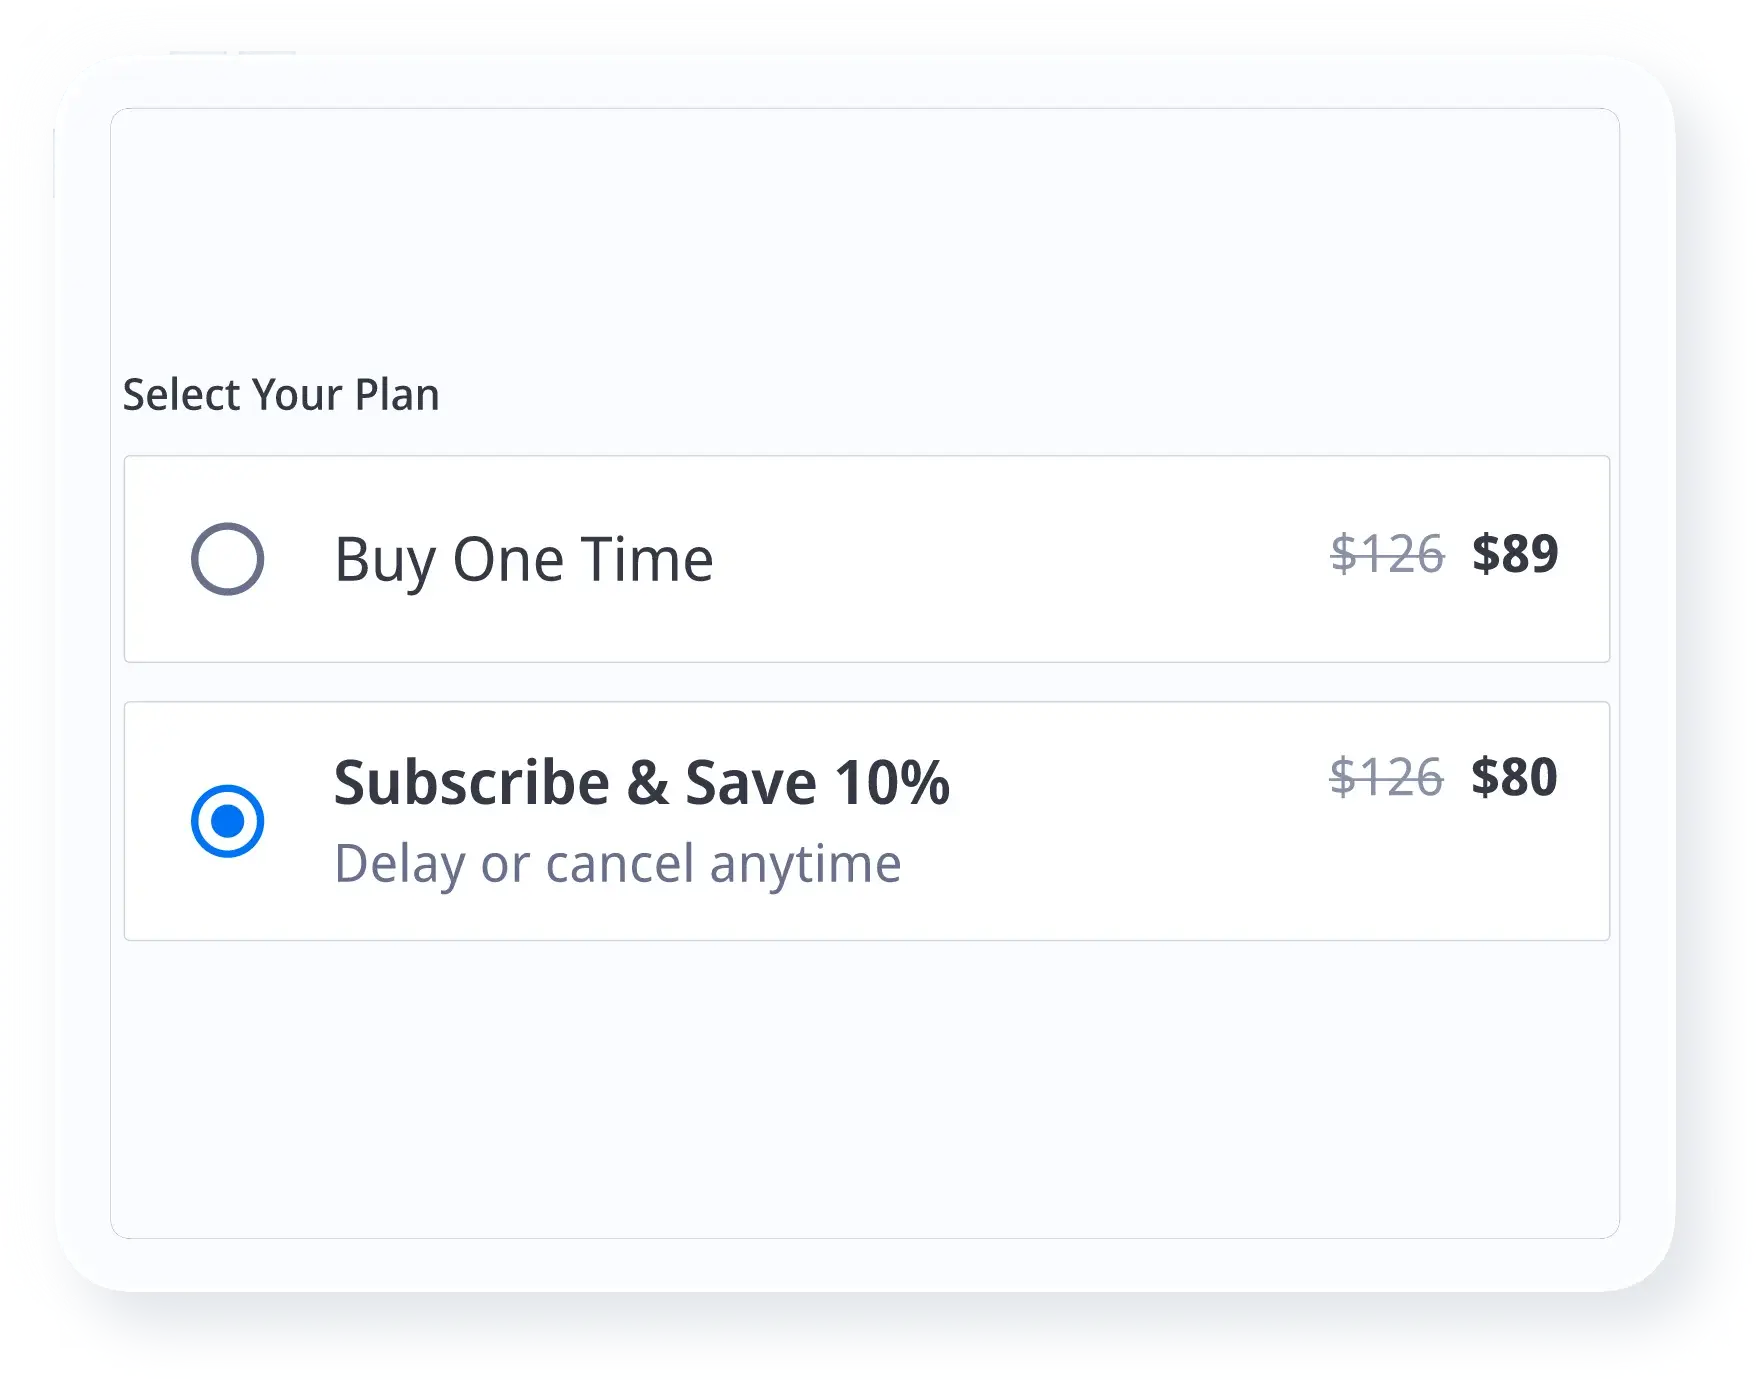Click the 'Delay or cancel anytime' subtitle

(617, 863)
